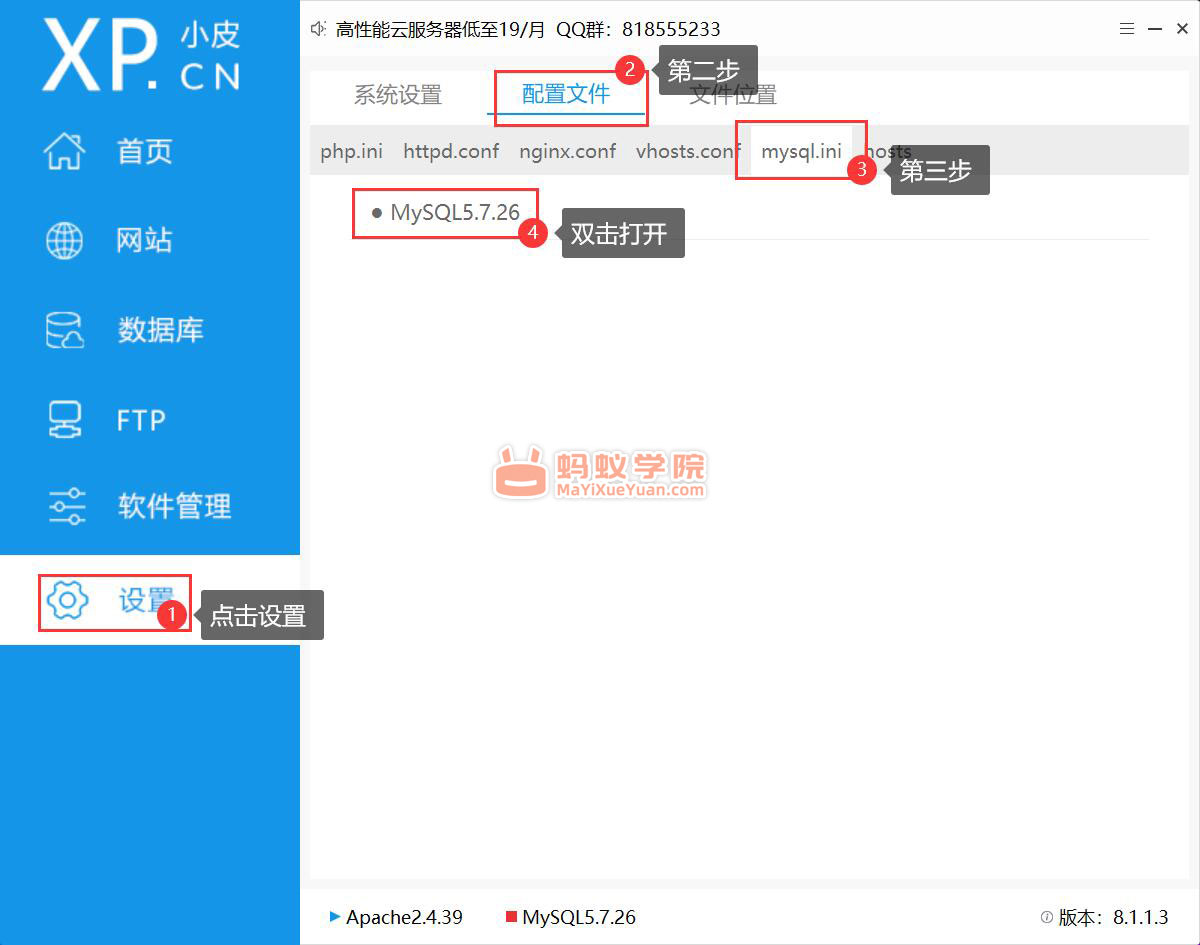Select the httpd.conf sub-tab
Image resolution: width=1200 pixels, height=945 pixels.
(x=451, y=152)
